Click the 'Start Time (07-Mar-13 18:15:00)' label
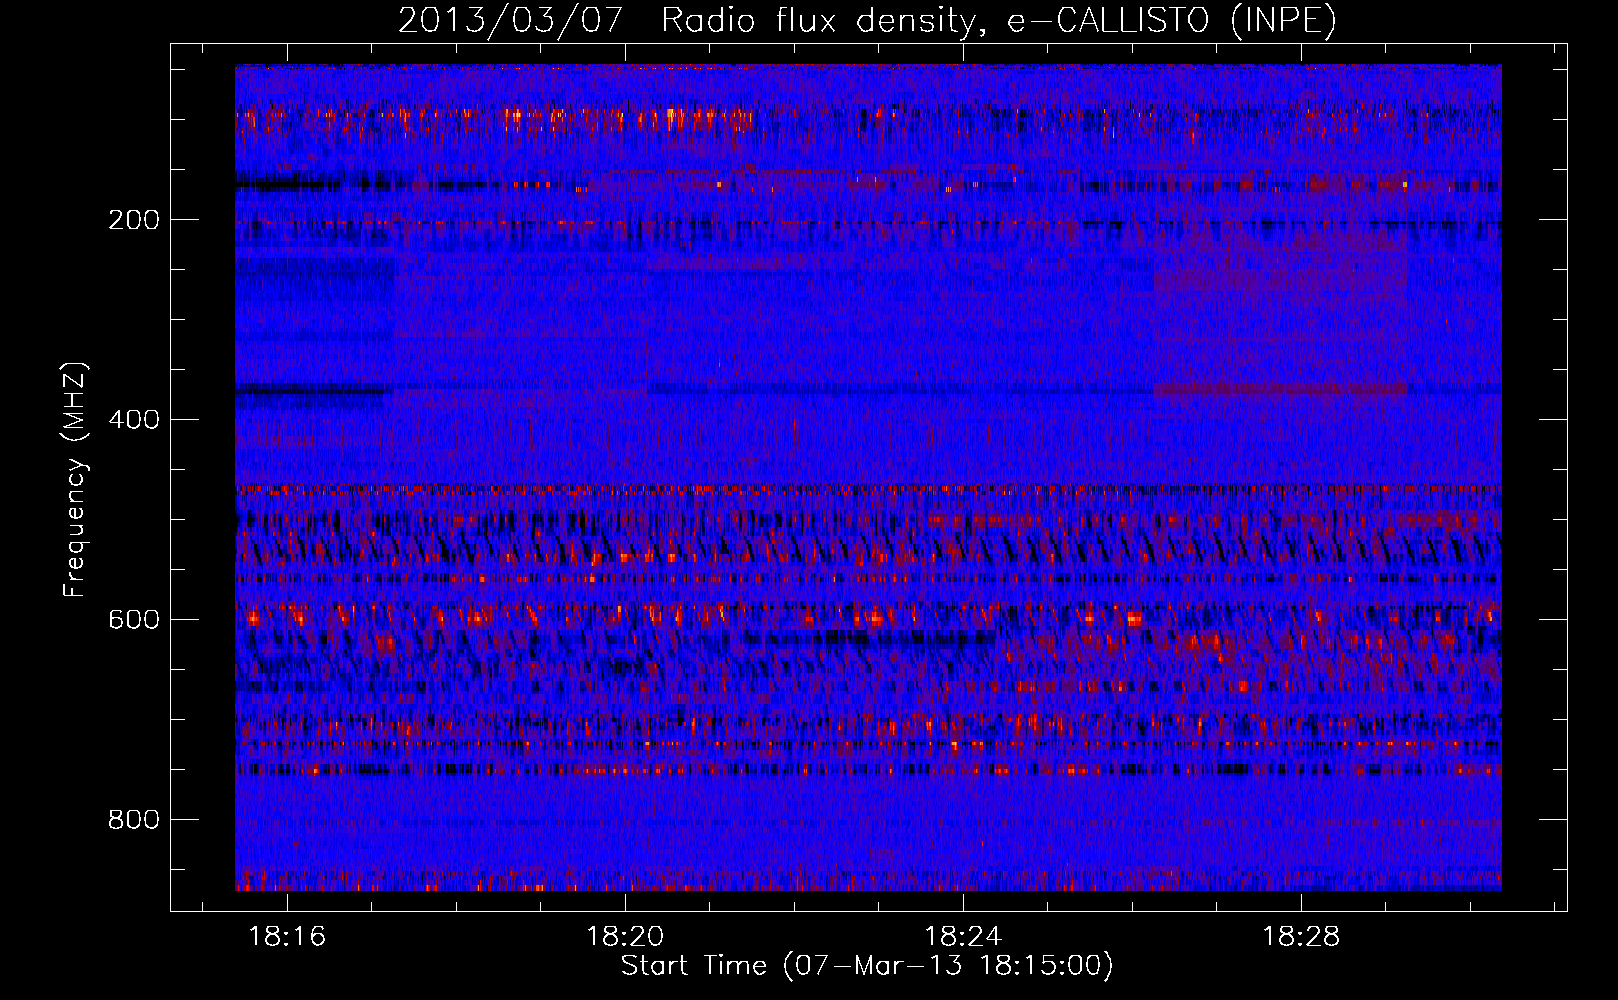The image size is (1618, 1000). pyautogui.click(x=867, y=966)
